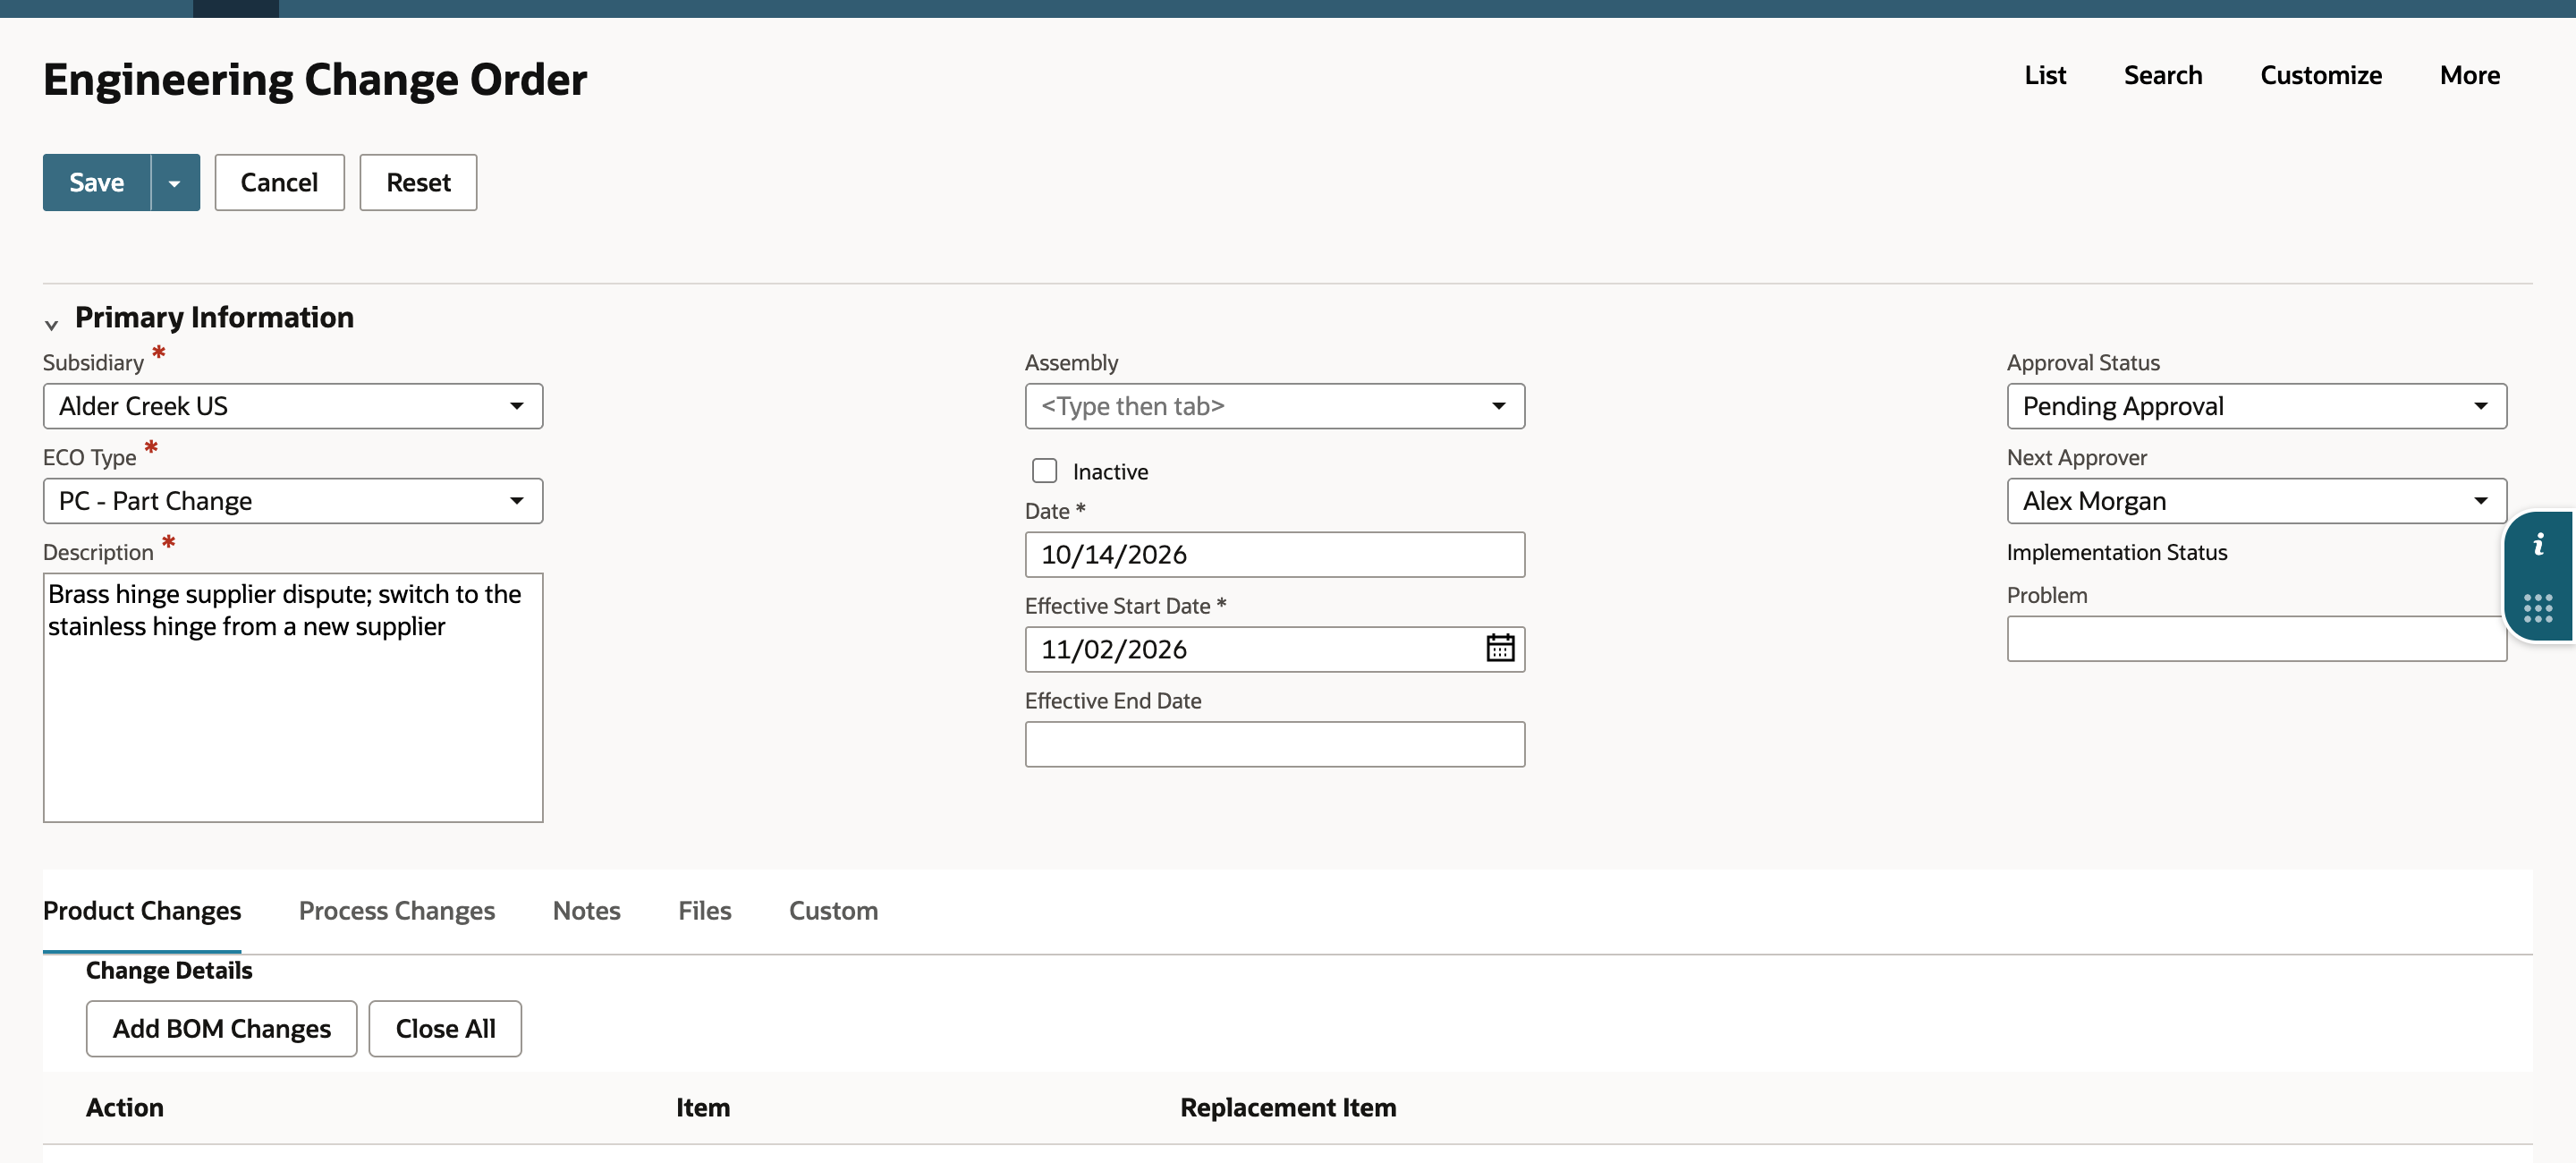Open the ECO Type dropdown
This screenshot has width=2576, height=1163.
(293, 501)
